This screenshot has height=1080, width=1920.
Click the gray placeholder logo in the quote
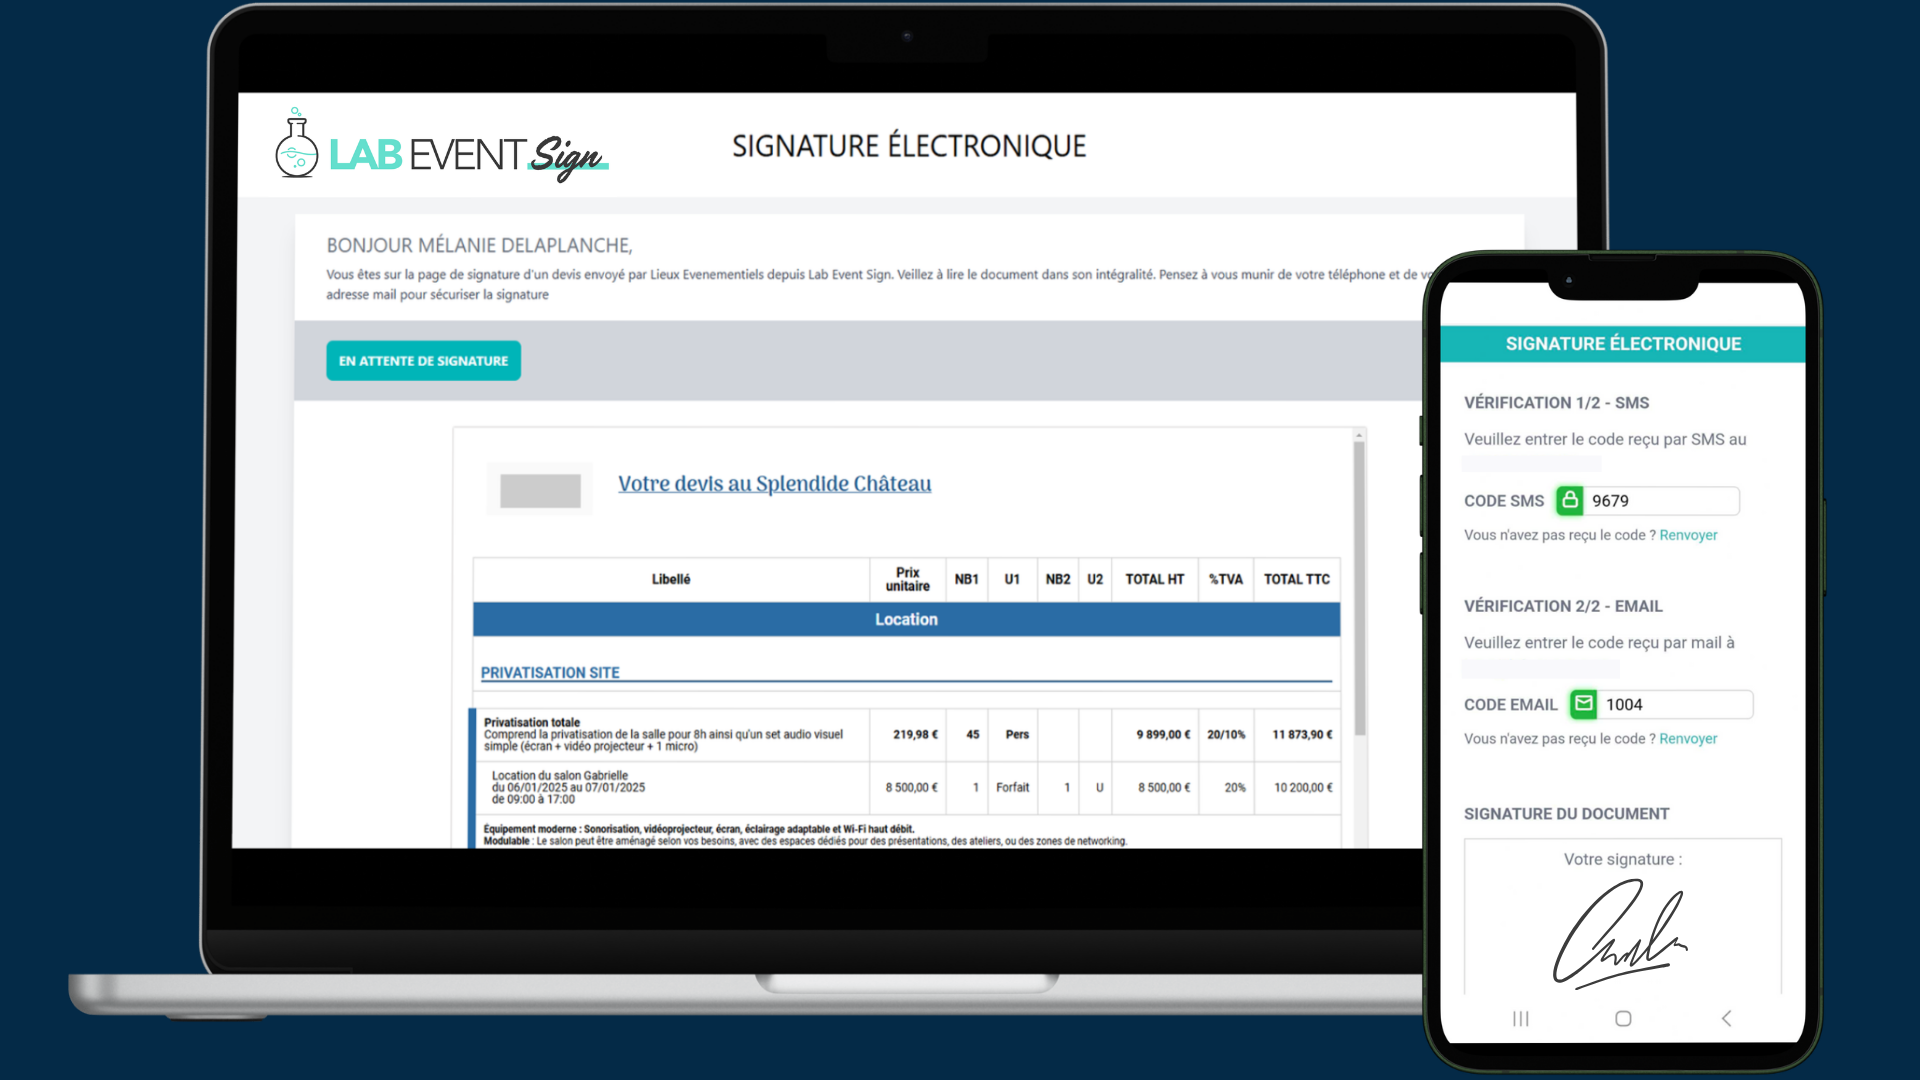[540, 490]
